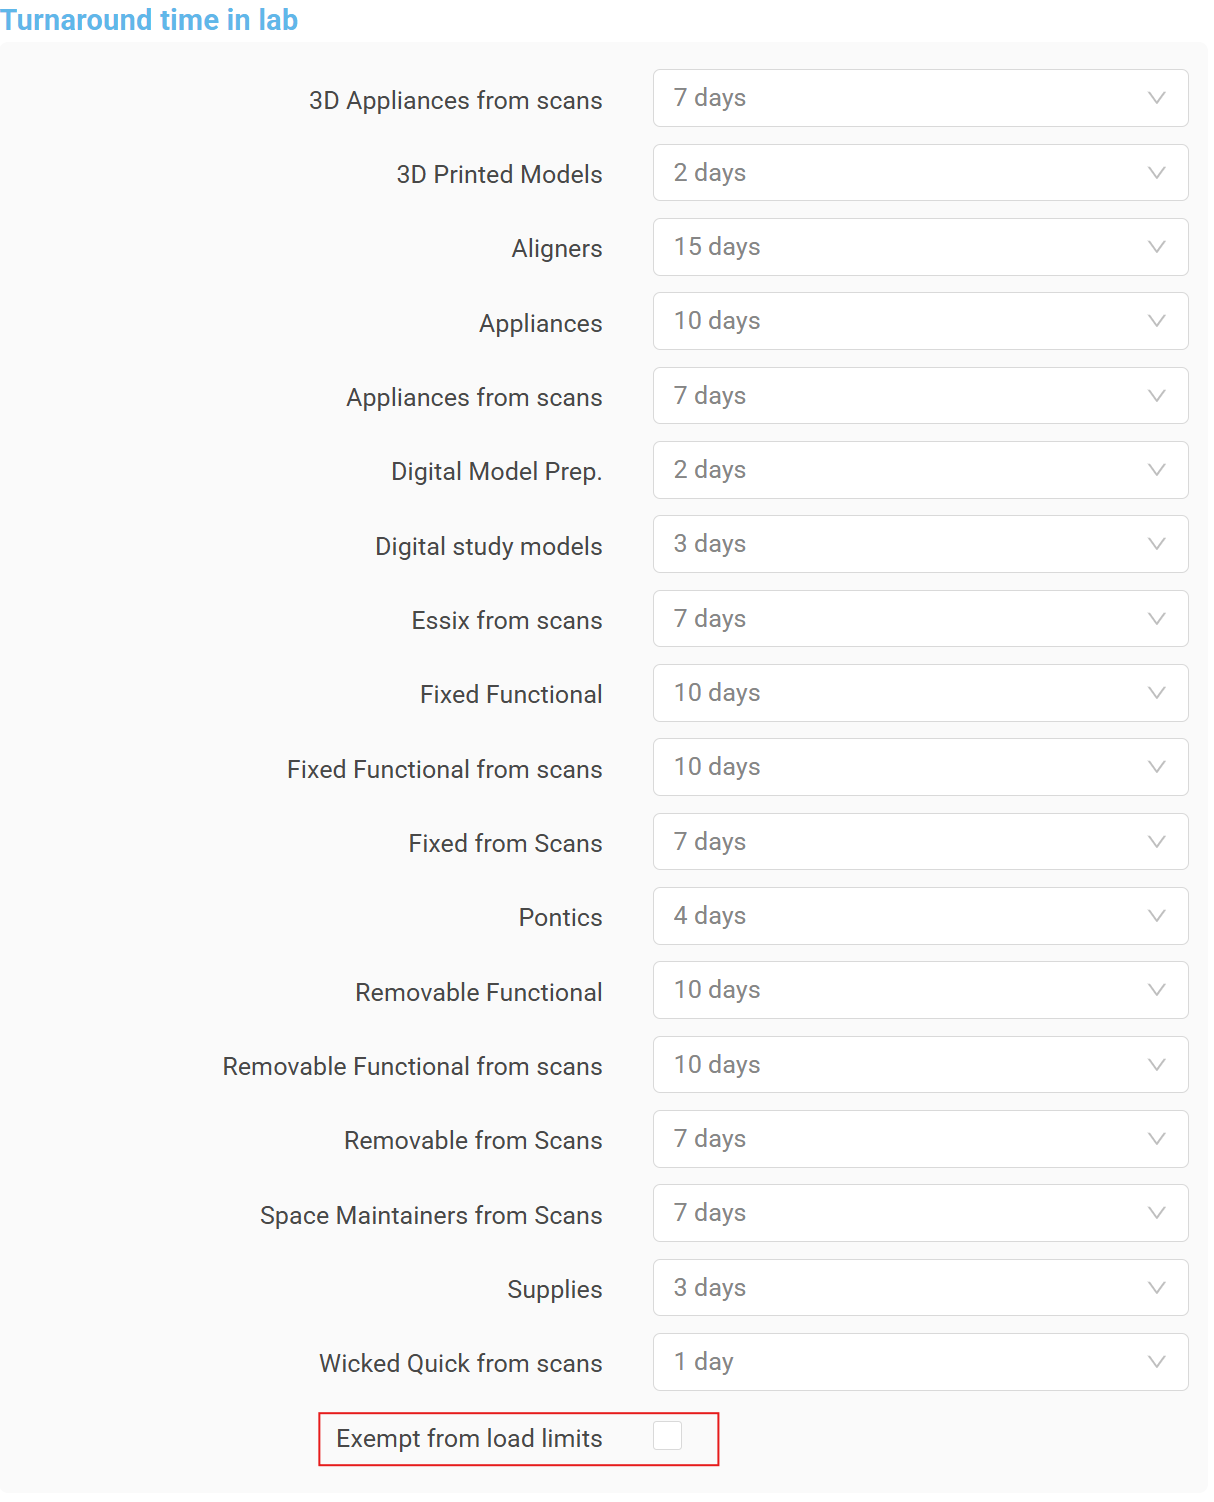Open Wicked Quick from scans dropdown
1214x1502 pixels.
pos(919,1362)
